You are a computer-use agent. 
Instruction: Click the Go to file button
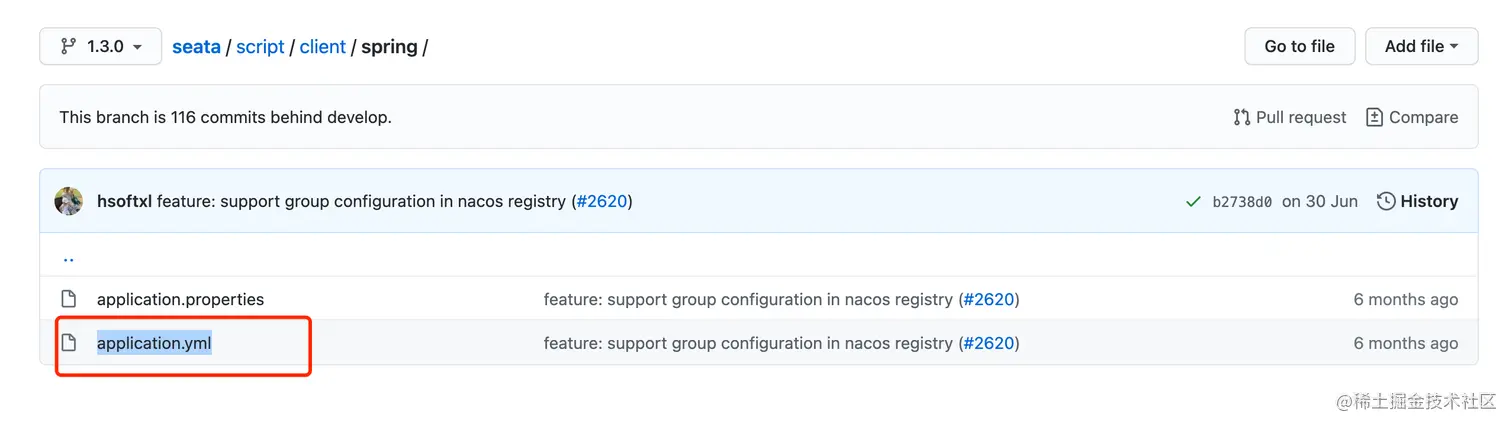point(1299,47)
